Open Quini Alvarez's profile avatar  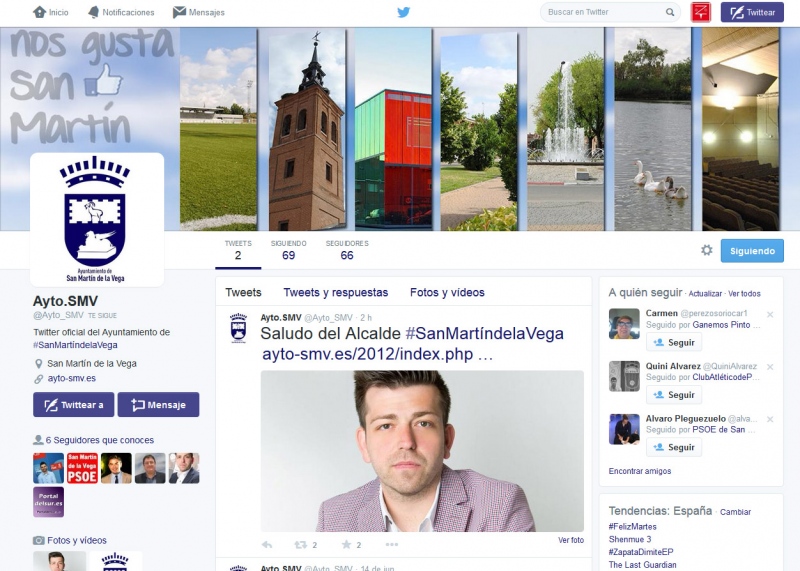click(x=624, y=376)
